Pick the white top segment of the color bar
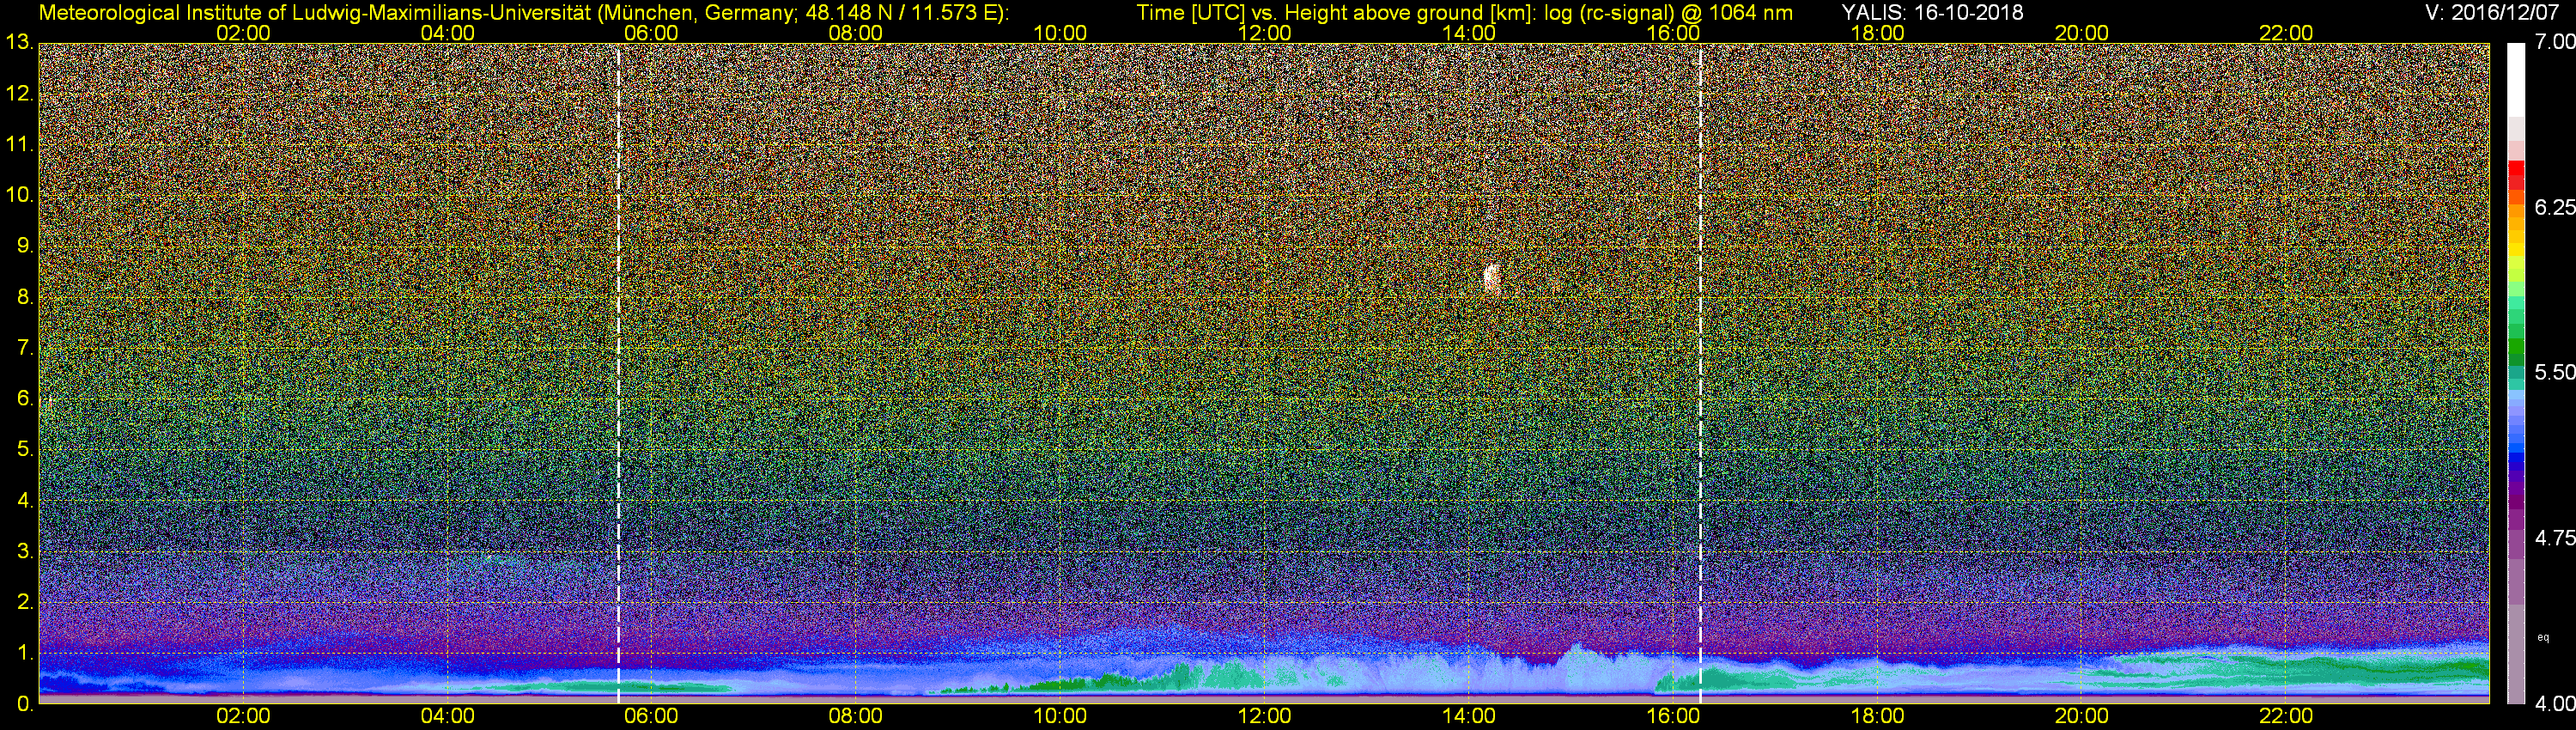Viewport: 2576px width, 730px height. pyautogui.click(x=2516, y=80)
